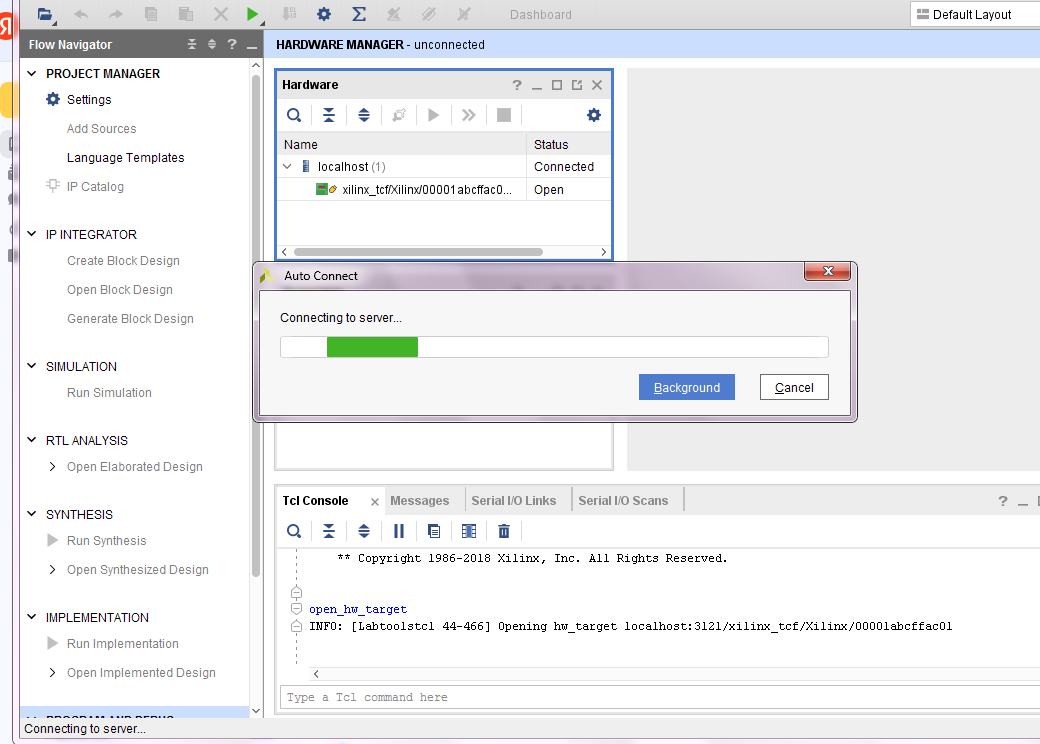Minimize the Flow Navigator panel
The width and height of the screenshot is (1040, 744).
point(251,45)
